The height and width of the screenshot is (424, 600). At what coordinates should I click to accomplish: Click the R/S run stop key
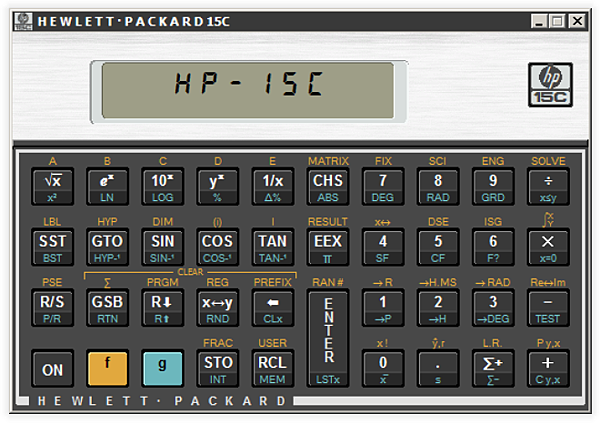click(x=52, y=308)
